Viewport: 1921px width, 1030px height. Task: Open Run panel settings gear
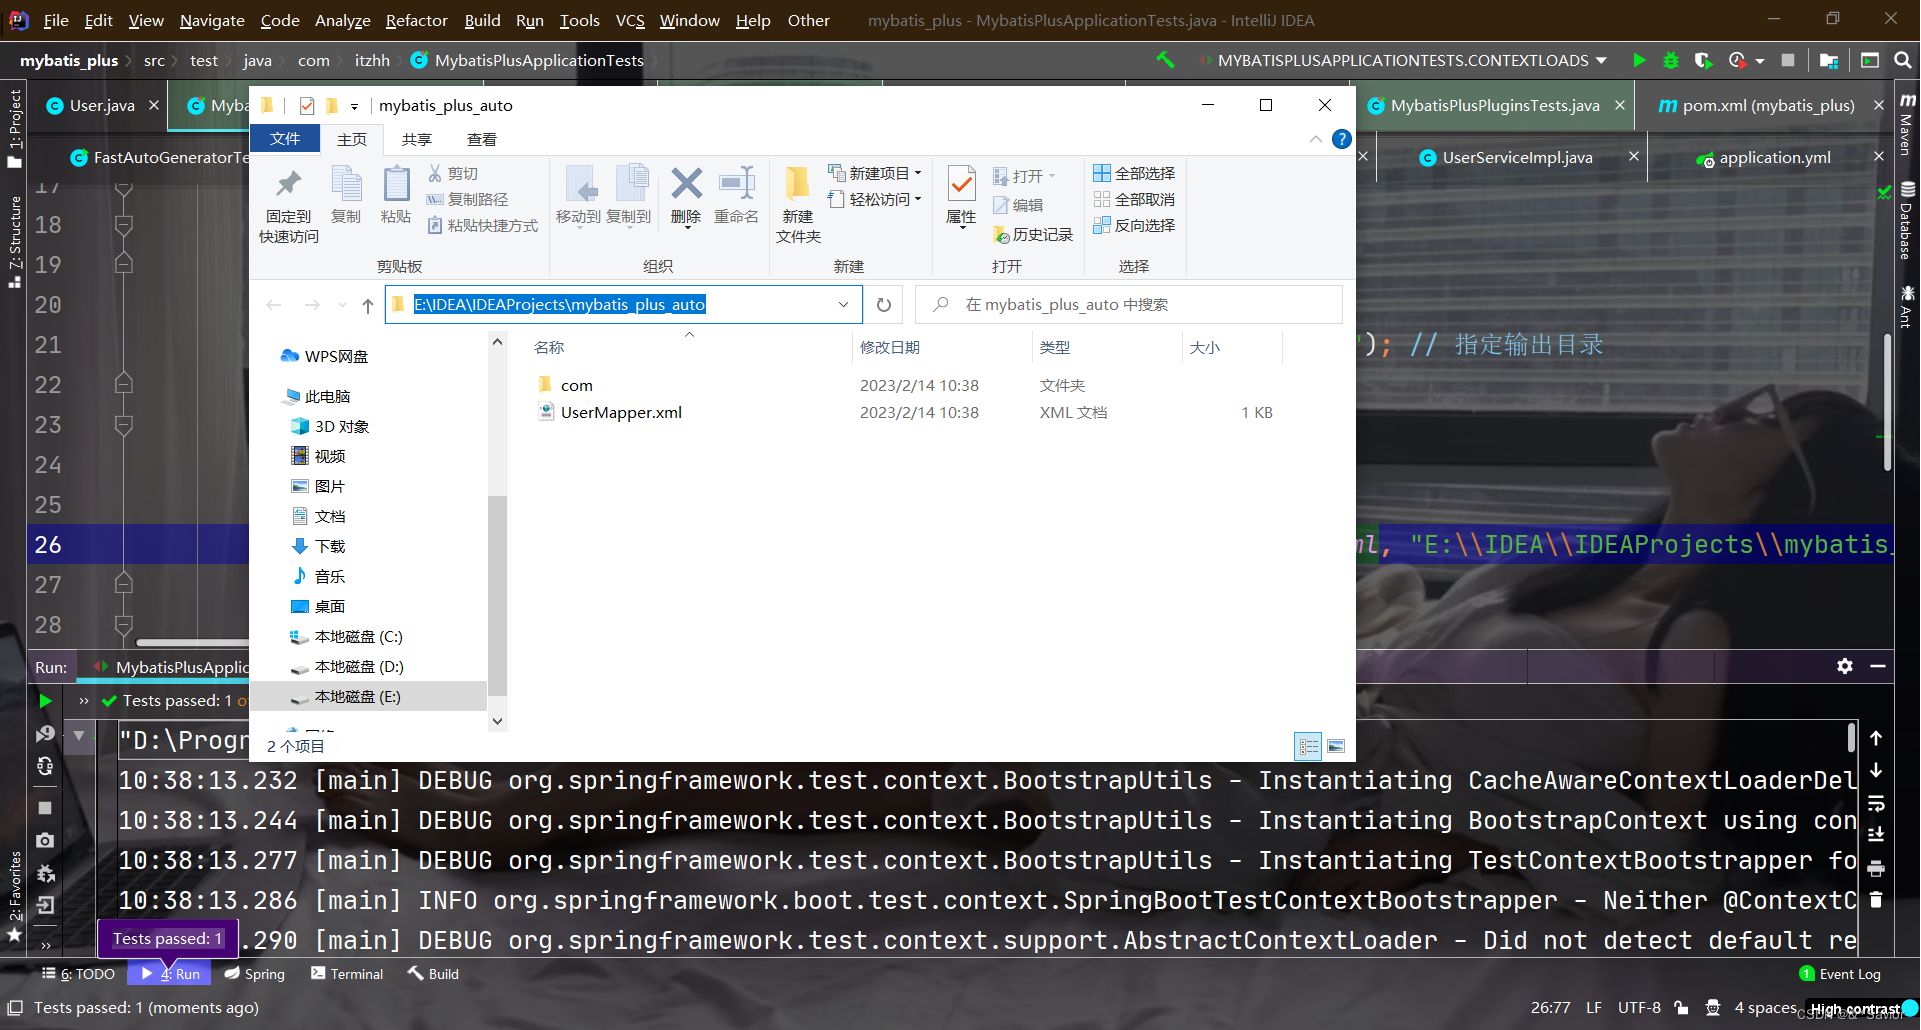point(1845,666)
